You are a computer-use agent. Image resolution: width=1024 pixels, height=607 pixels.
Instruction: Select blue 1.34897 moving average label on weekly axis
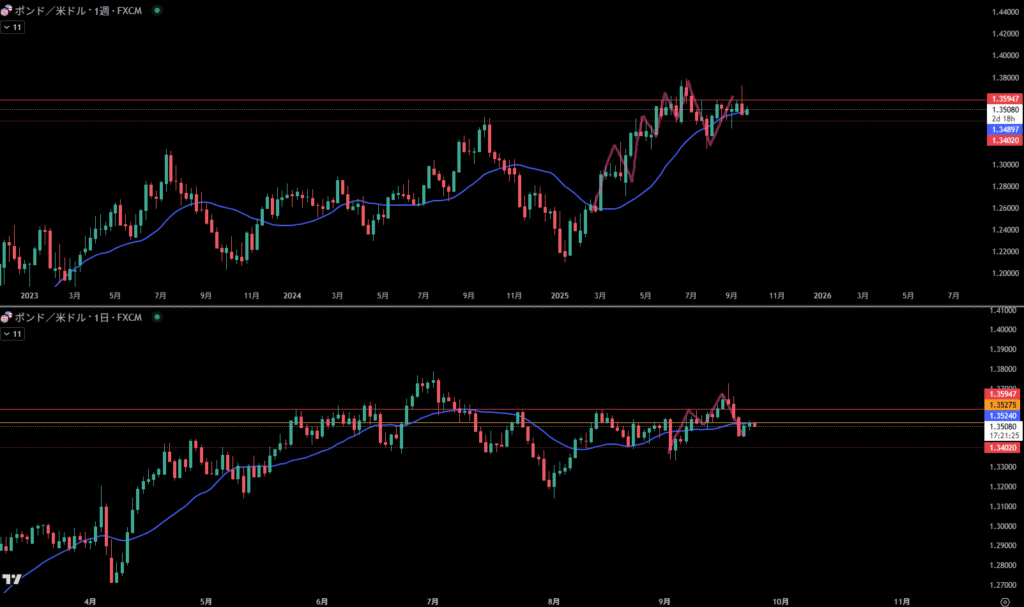(x=1003, y=131)
